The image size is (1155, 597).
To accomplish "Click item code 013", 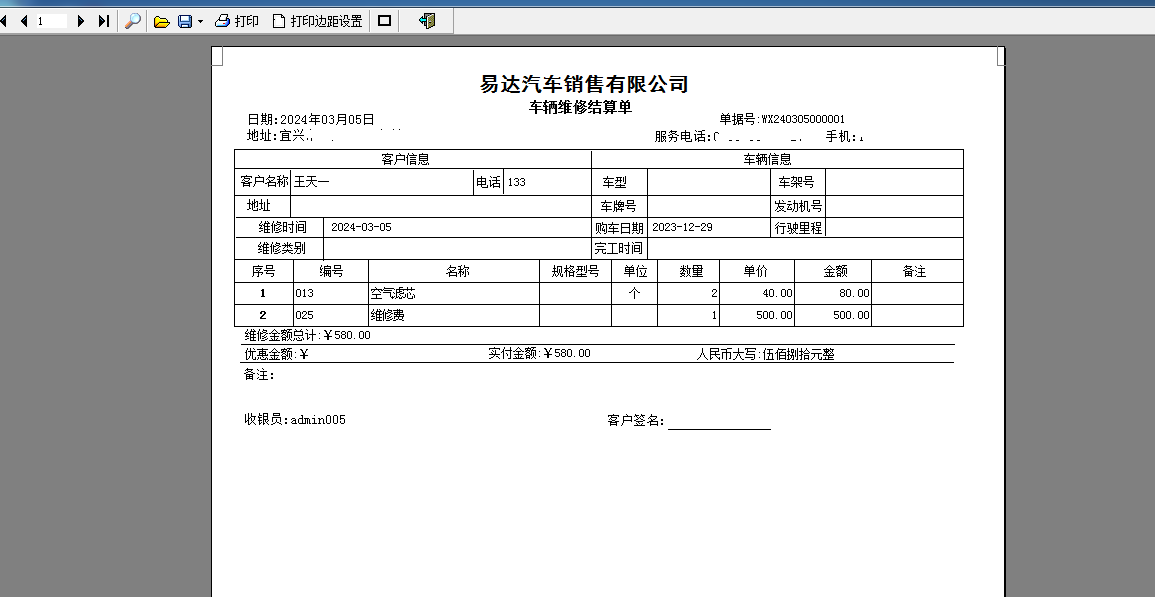I will 304,293.
